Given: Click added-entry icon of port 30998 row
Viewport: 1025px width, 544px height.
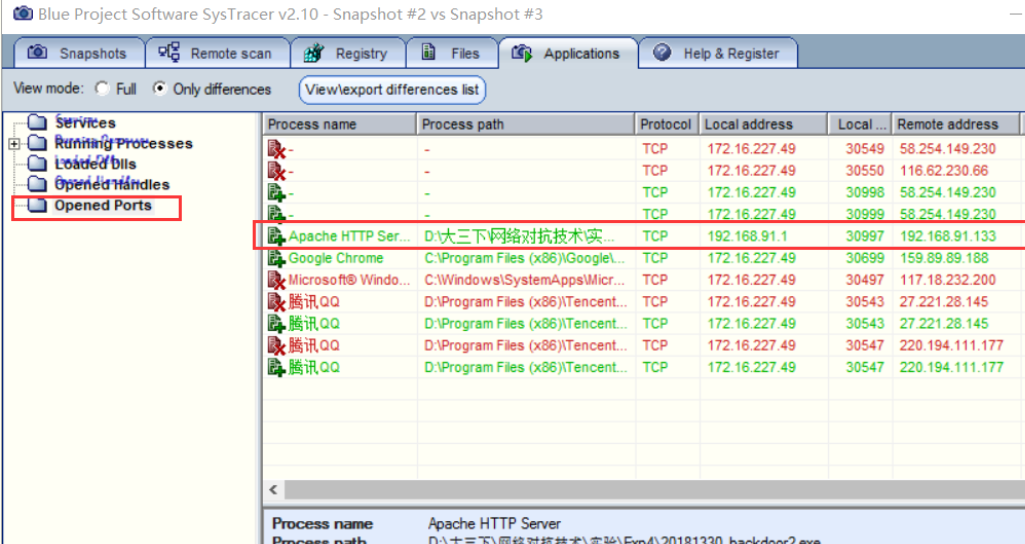Looking at the screenshot, I should pos(277,193).
